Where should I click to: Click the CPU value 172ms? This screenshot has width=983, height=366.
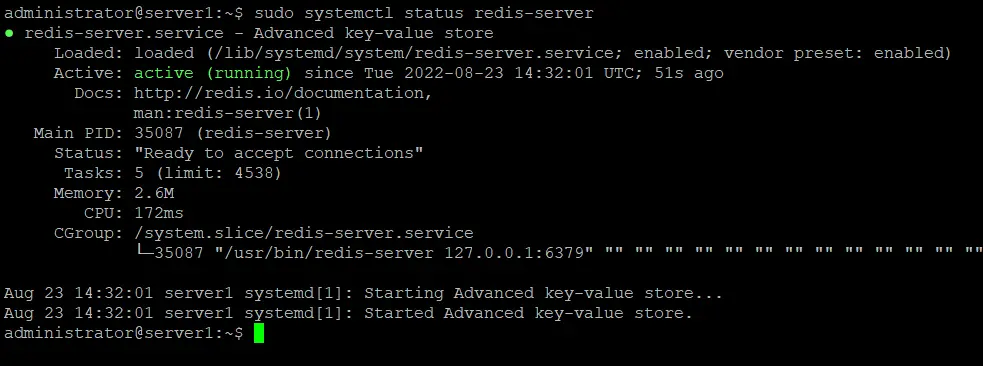click(159, 214)
